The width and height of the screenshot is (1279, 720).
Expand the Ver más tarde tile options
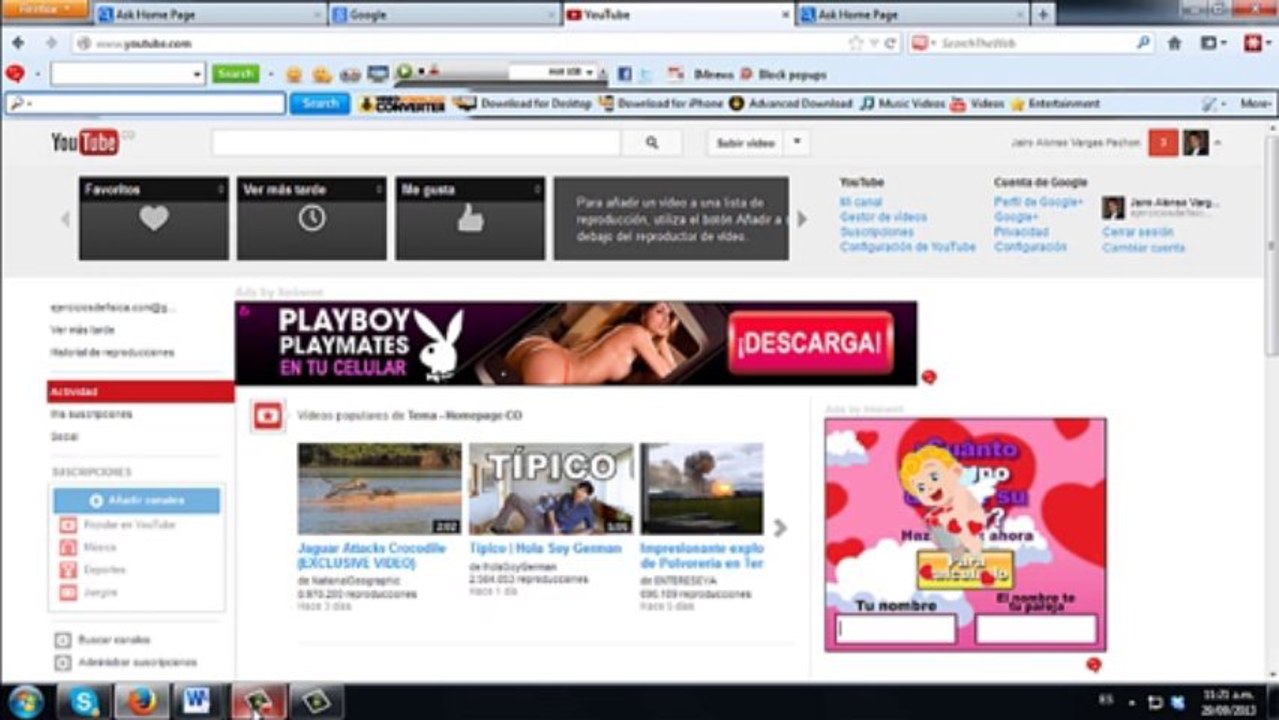click(x=379, y=189)
